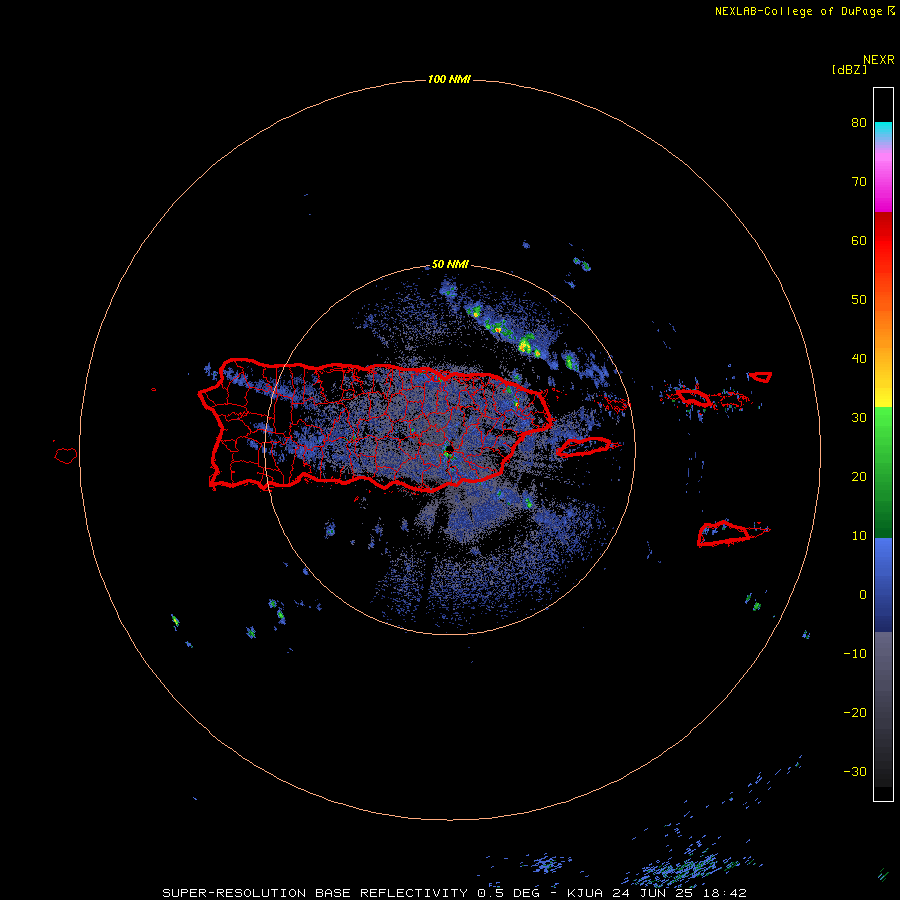Click the St. Croix island outline
Image resolution: width=900 pixels, height=900 pixels.
pos(724,533)
